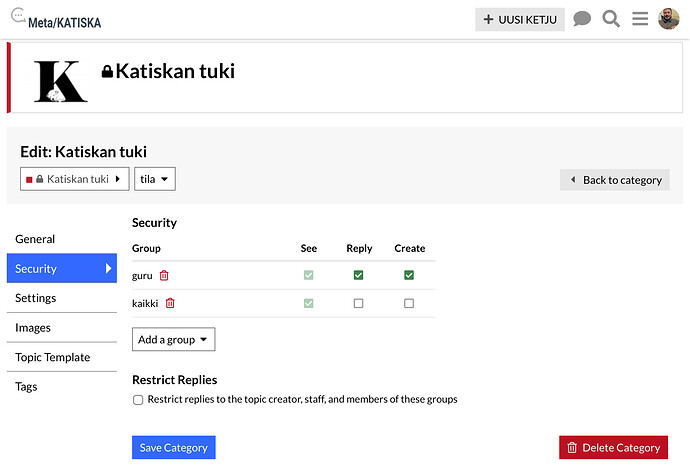Click the Restrict replies label text

pyautogui.click(x=302, y=399)
